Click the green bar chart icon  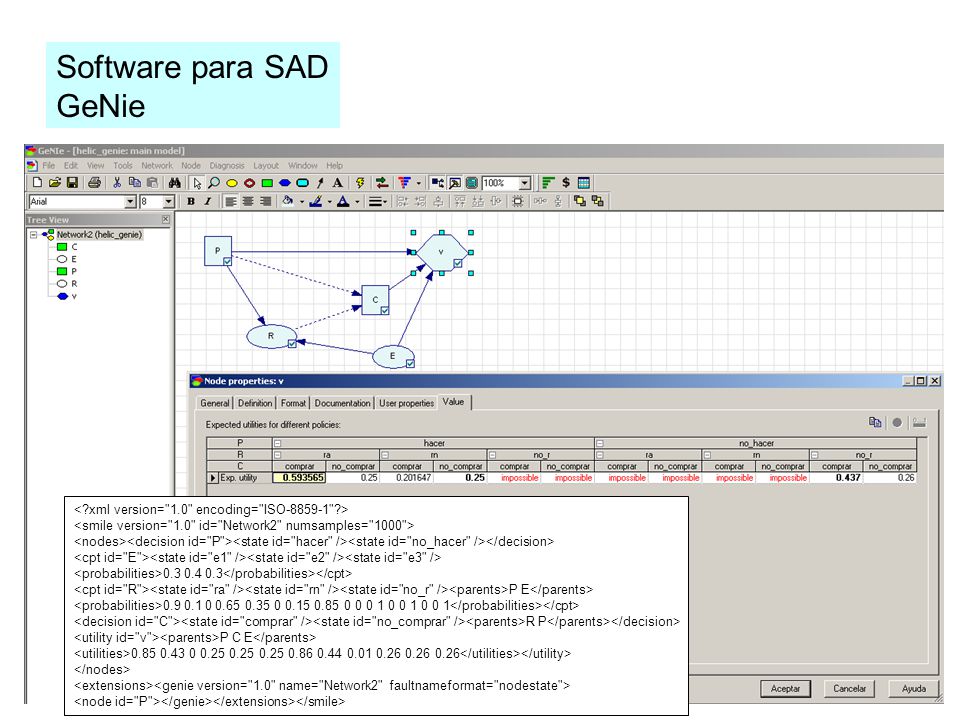click(x=548, y=182)
